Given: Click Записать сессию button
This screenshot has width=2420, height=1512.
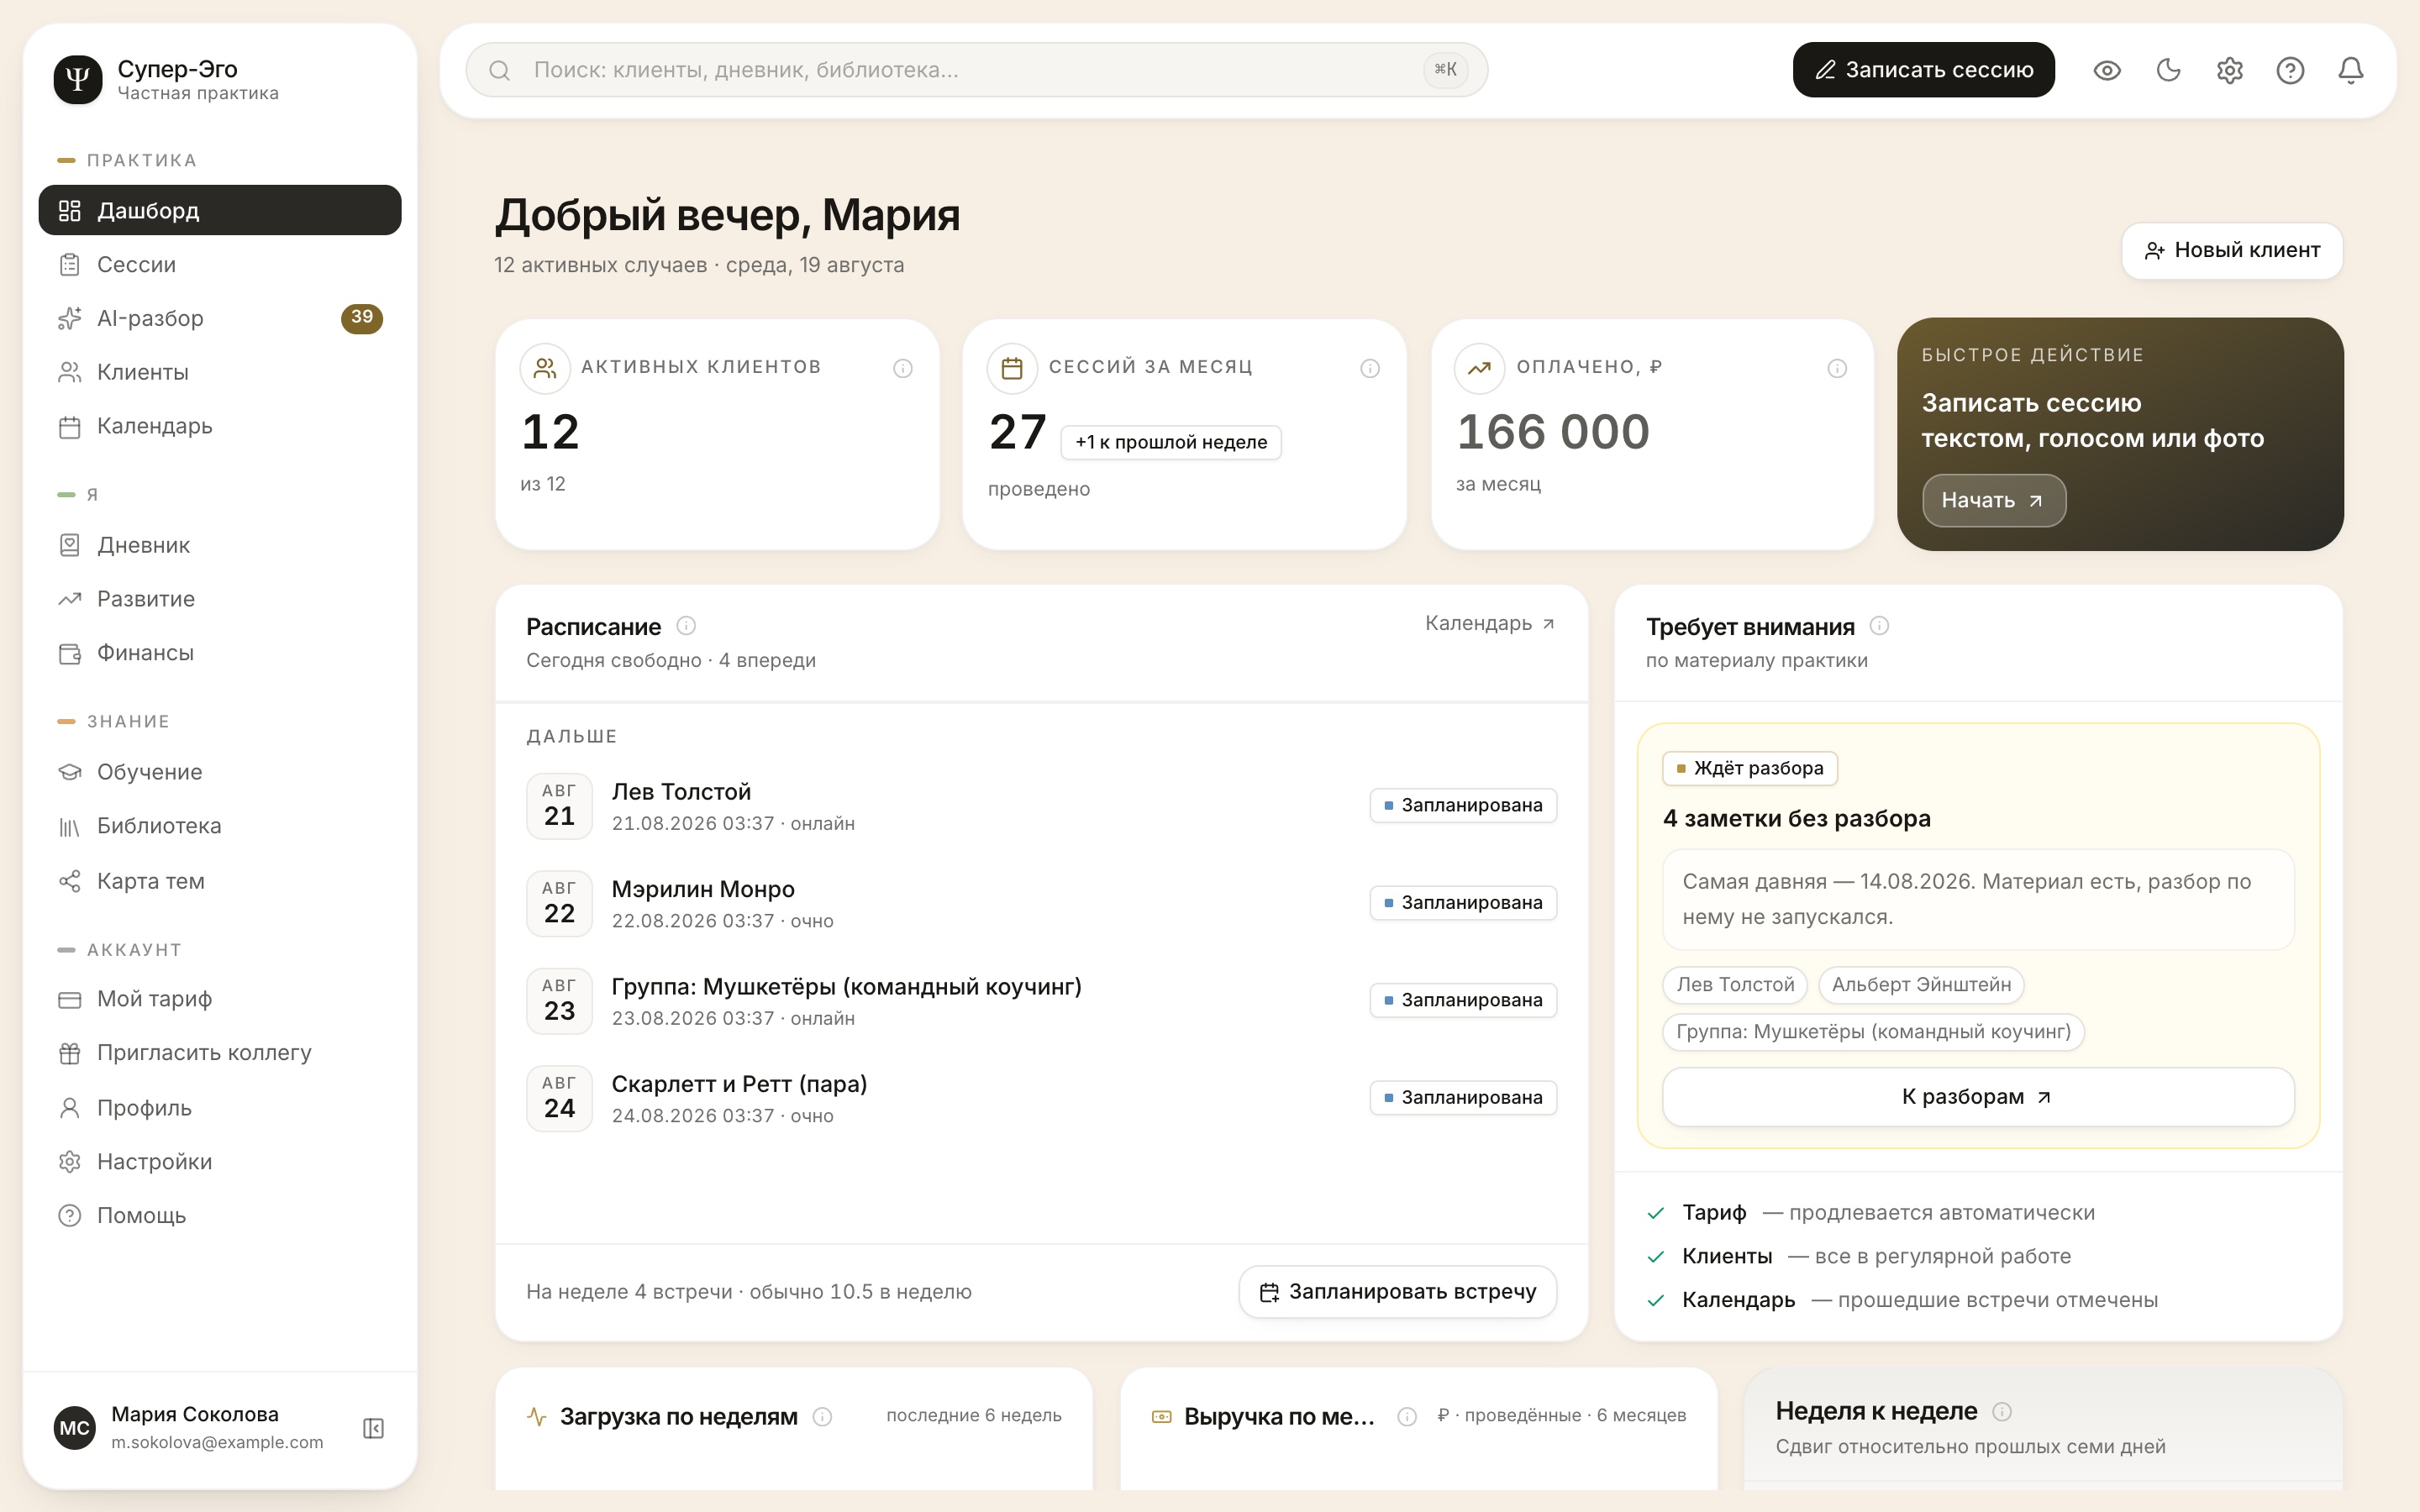Looking at the screenshot, I should 1923,70.
